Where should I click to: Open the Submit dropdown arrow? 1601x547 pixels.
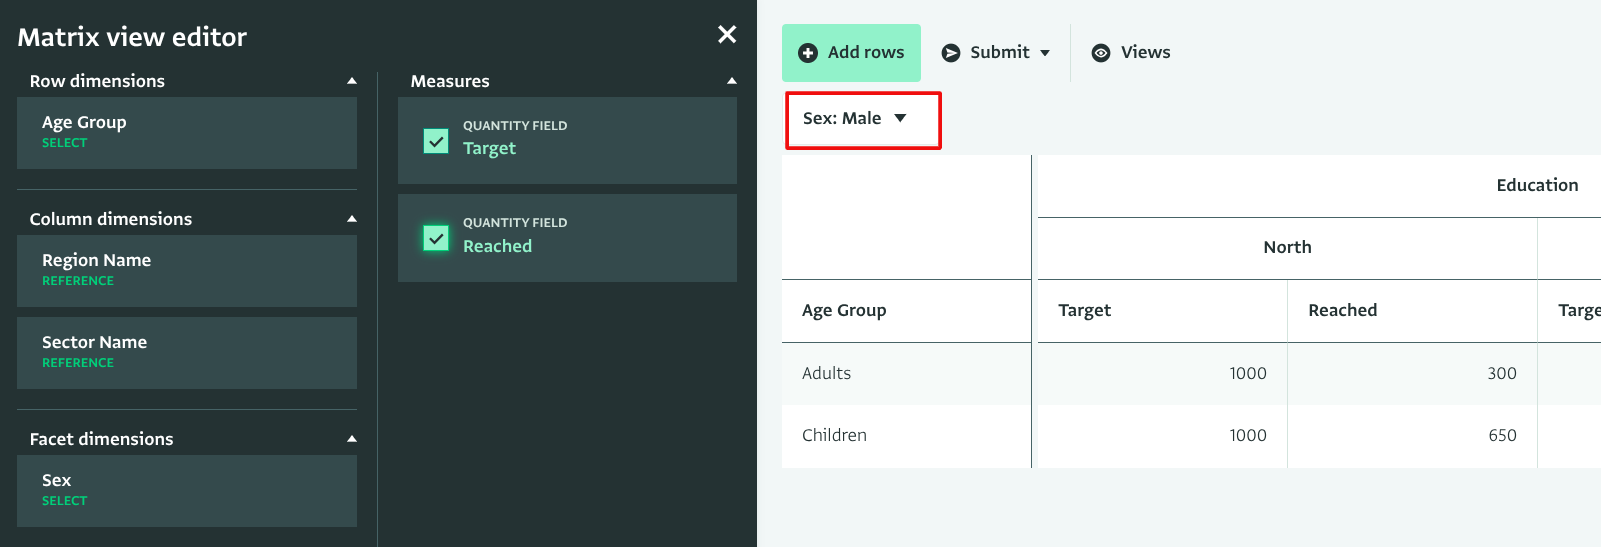[1045, 53]
